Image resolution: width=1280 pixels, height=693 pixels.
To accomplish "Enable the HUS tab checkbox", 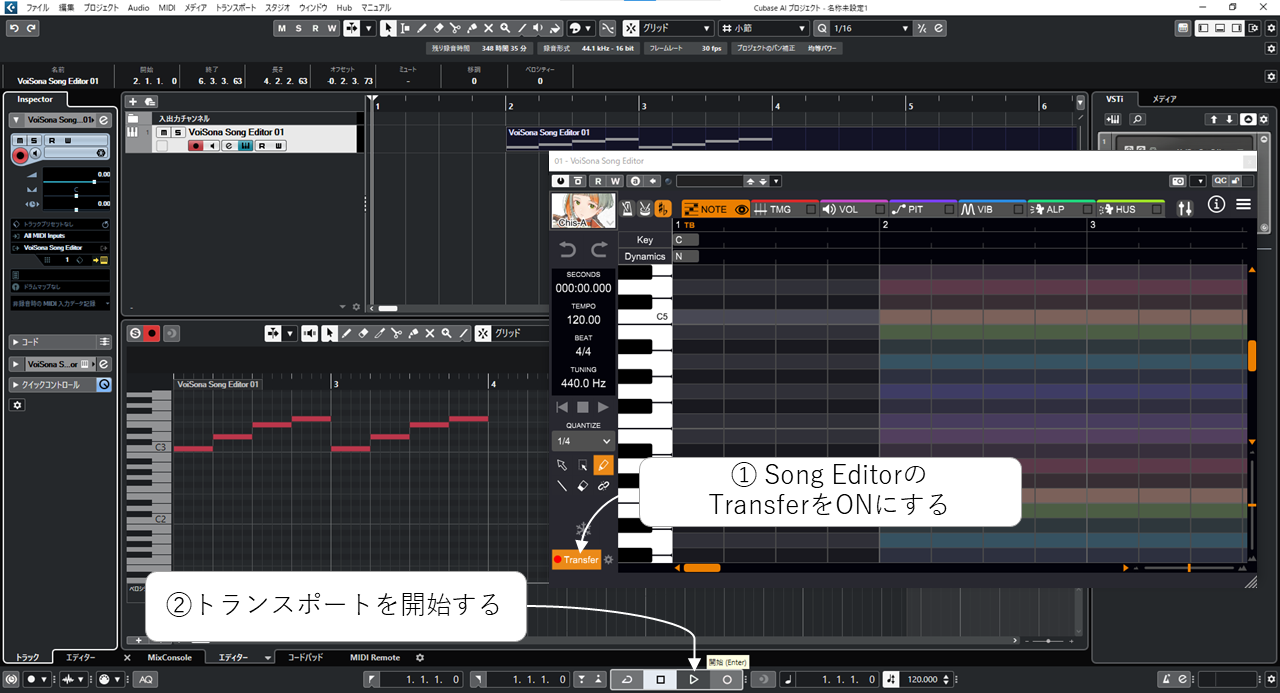I will coord(1156,210).
